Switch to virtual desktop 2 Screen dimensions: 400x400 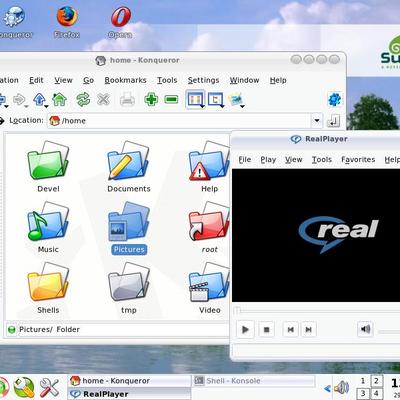pos(376,381)
